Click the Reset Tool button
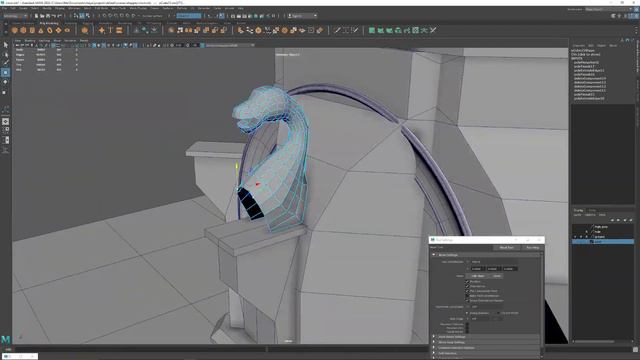 [x=507, y=247]
